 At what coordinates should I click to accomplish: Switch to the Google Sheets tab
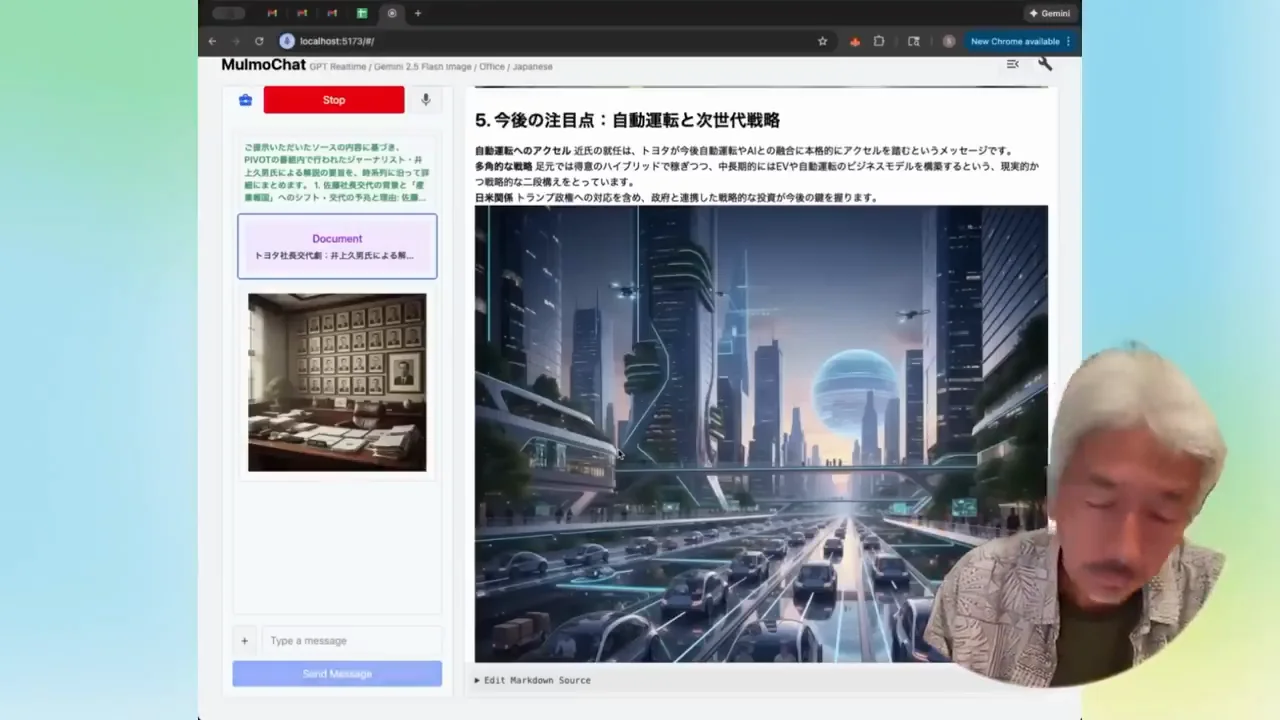362,13
